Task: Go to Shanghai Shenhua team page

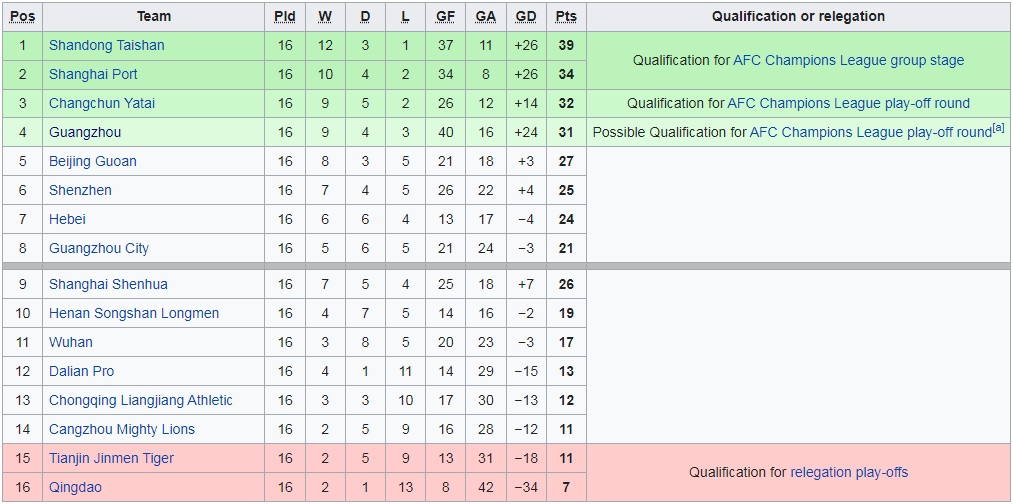Action: [108, 284]
